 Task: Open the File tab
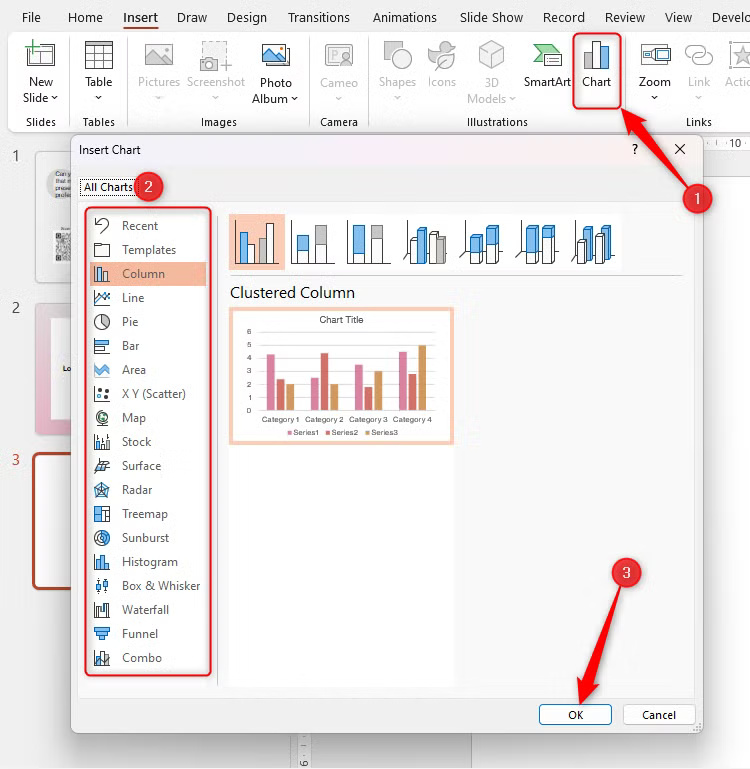pyautogui.click(x=31, y=18)
